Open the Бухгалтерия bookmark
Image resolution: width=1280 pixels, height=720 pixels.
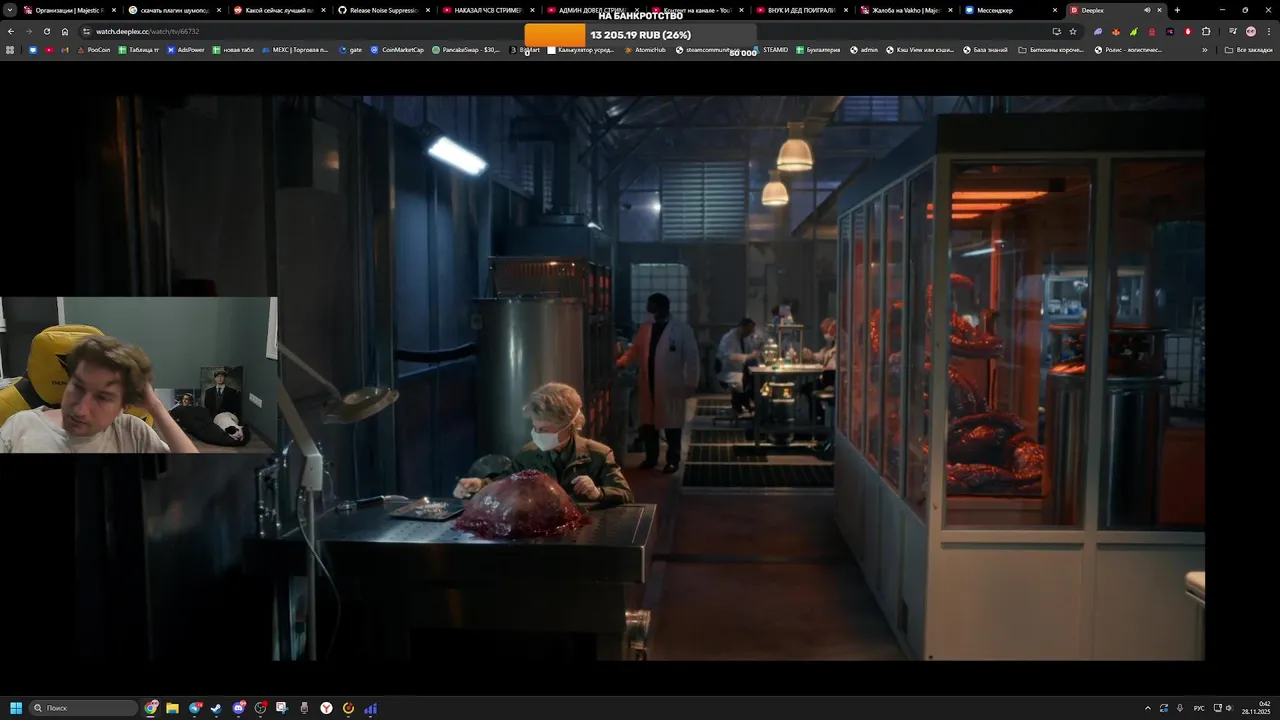click(x=818, y=49)
